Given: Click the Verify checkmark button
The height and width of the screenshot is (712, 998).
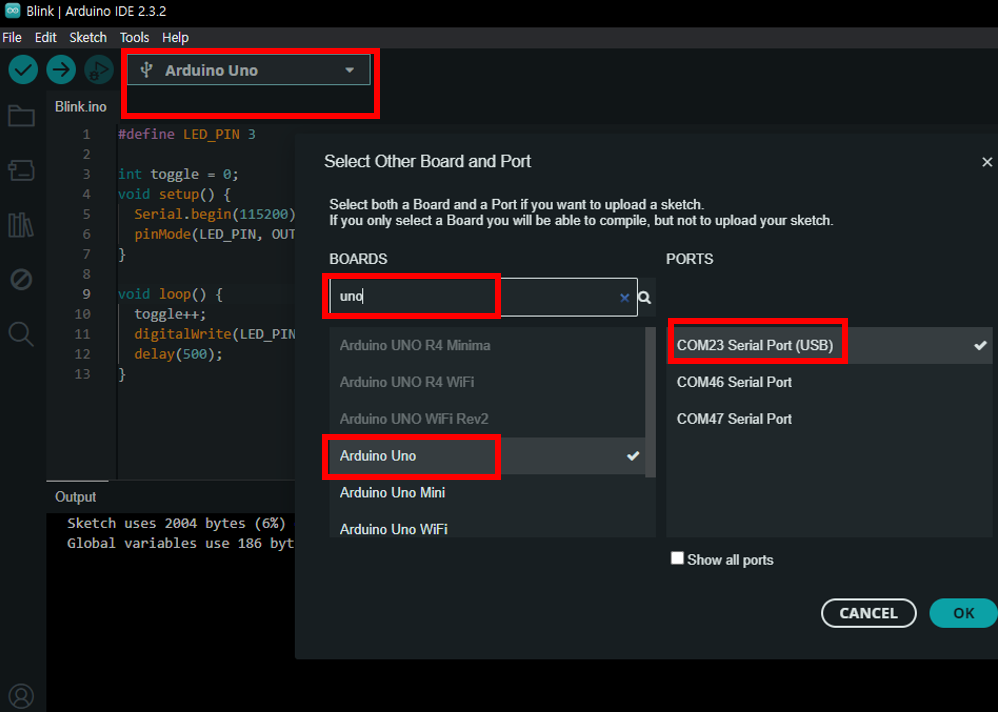Looking at the screenshot, I should point(23,69).
